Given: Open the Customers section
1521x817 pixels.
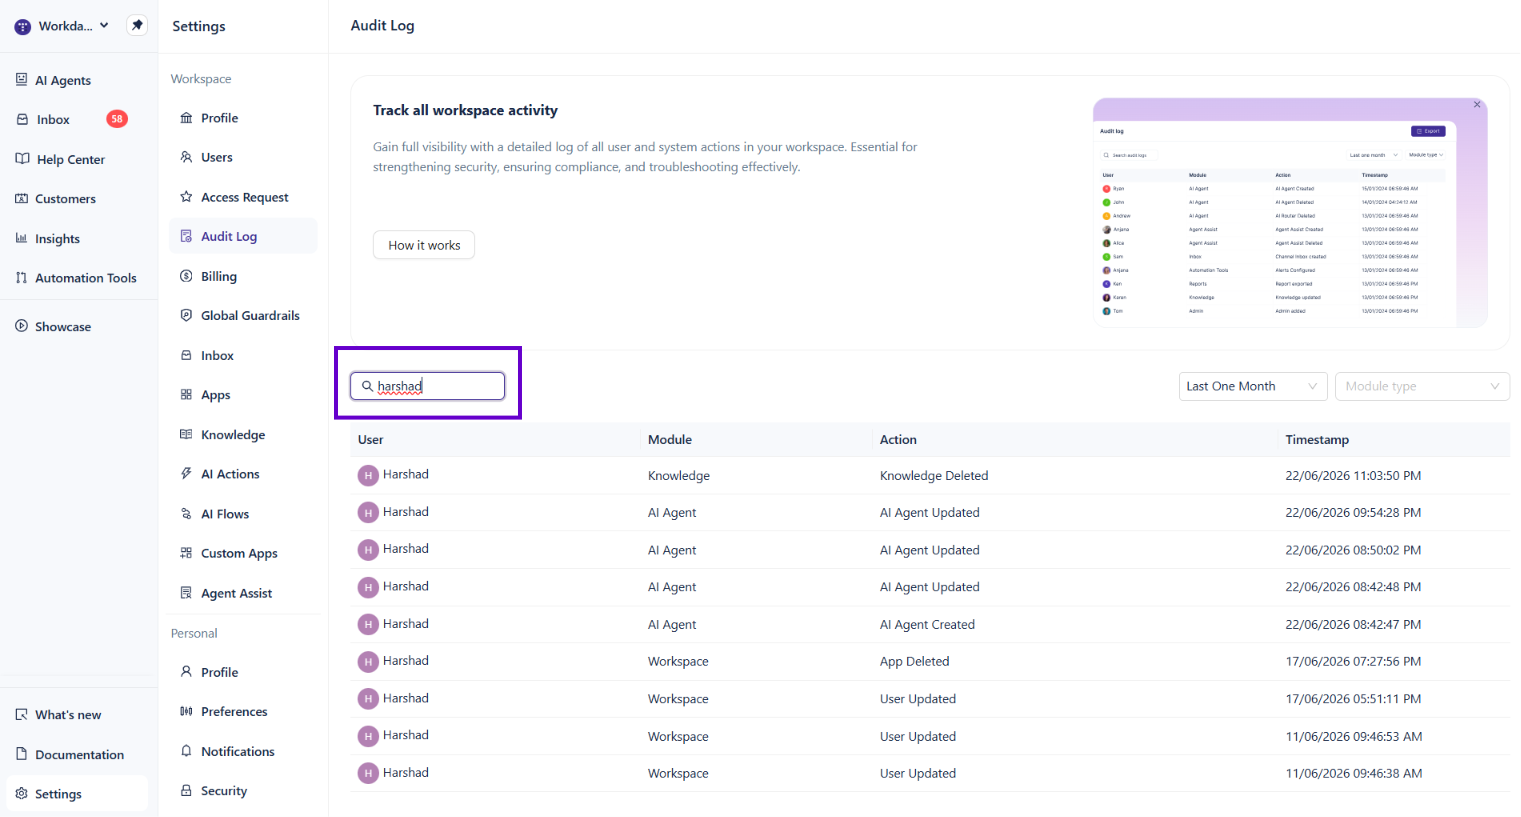Looking at the screenshot, I should [x=65, y=199].
